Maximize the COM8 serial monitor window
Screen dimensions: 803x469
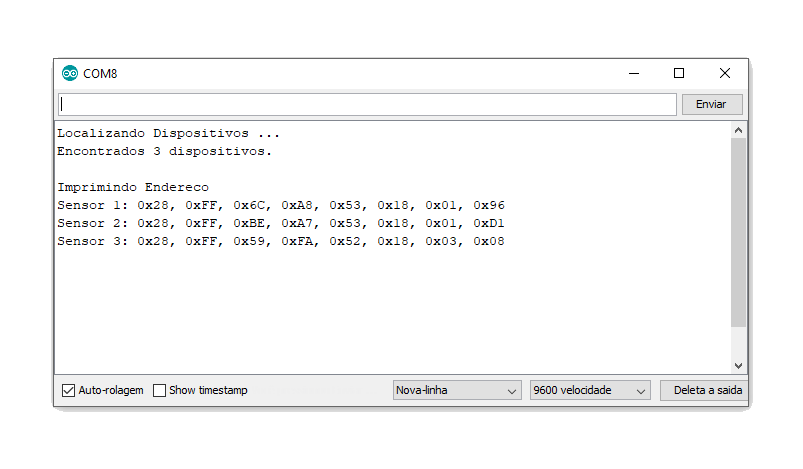(679, 73)
